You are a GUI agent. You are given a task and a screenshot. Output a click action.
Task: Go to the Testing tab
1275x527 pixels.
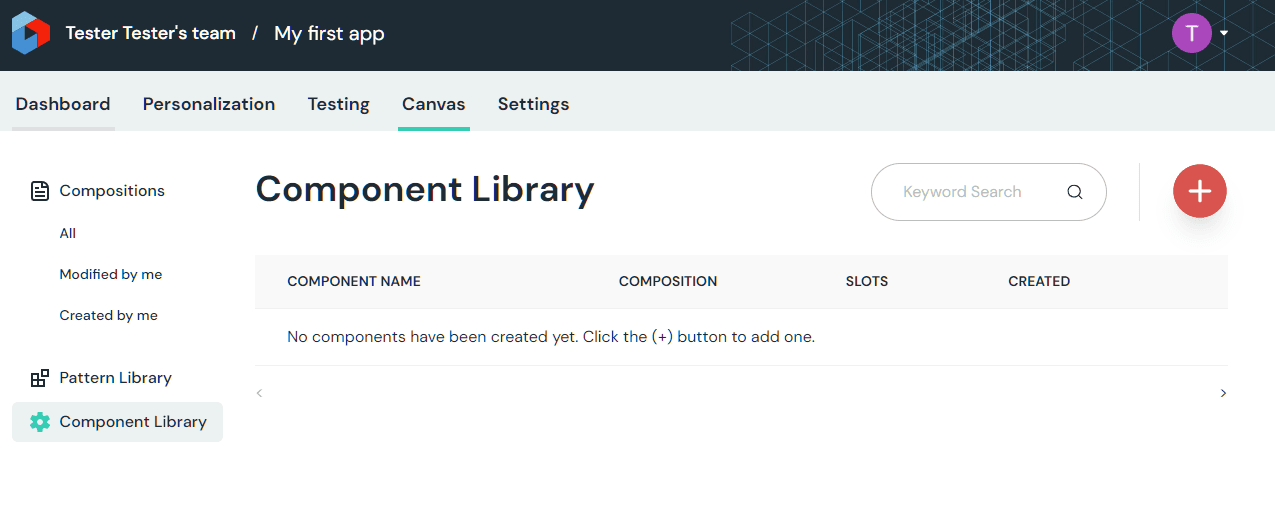[x=338, y=104]
